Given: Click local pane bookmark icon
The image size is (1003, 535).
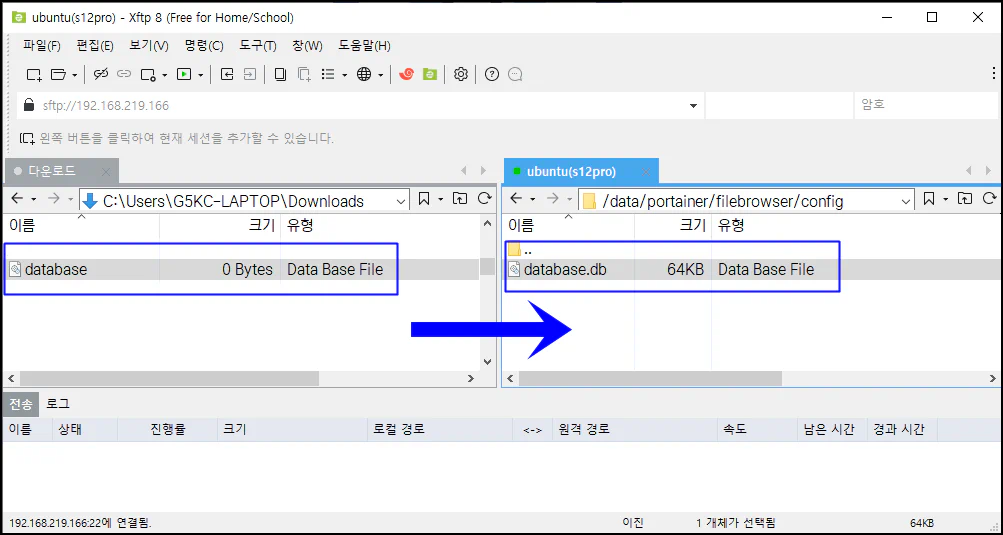Looking at the screenshot, I should tap(423, 199).
